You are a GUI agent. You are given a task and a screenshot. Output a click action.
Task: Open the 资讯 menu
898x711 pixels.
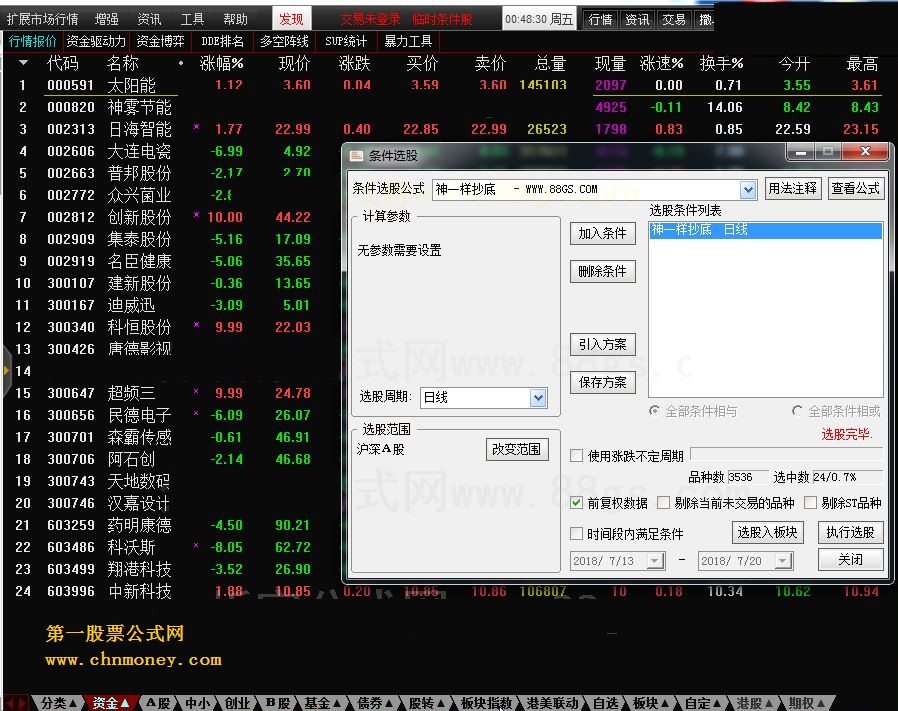pos(149,19)
